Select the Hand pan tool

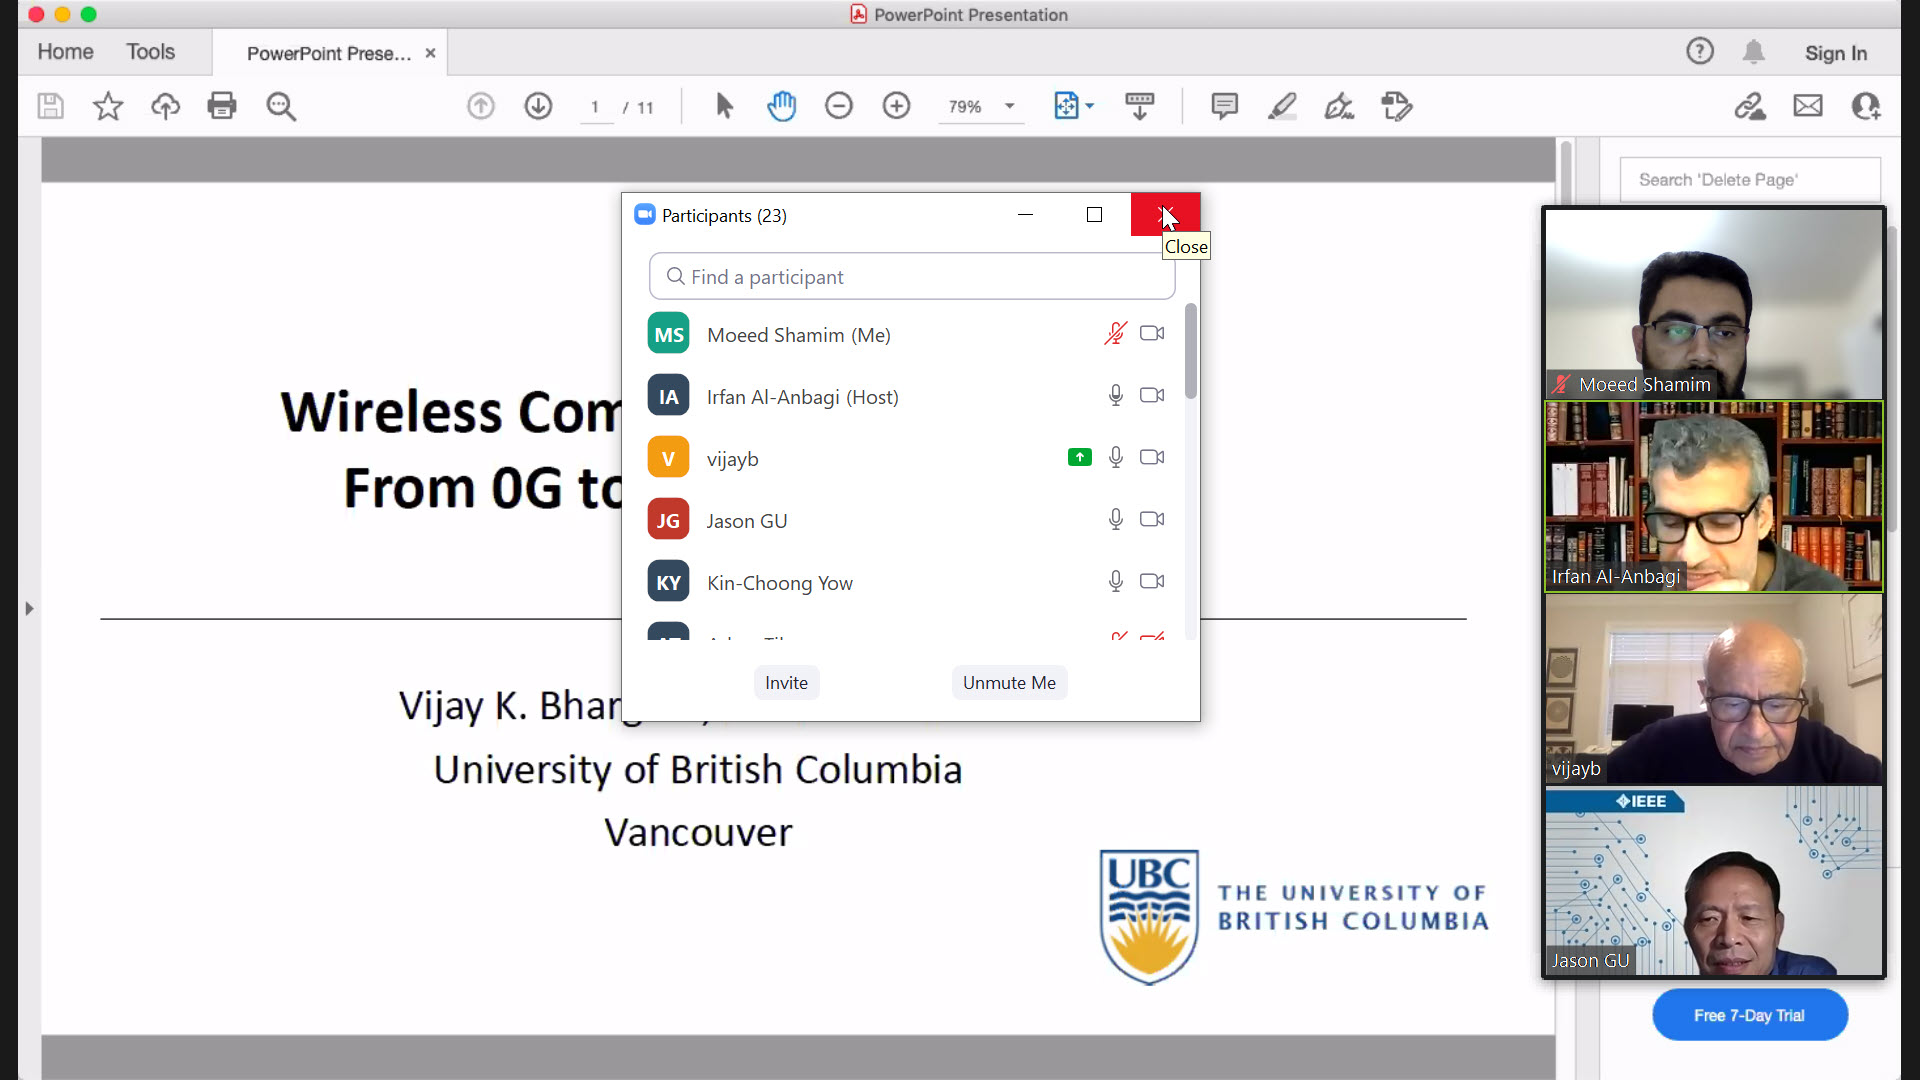click(781, 106)
